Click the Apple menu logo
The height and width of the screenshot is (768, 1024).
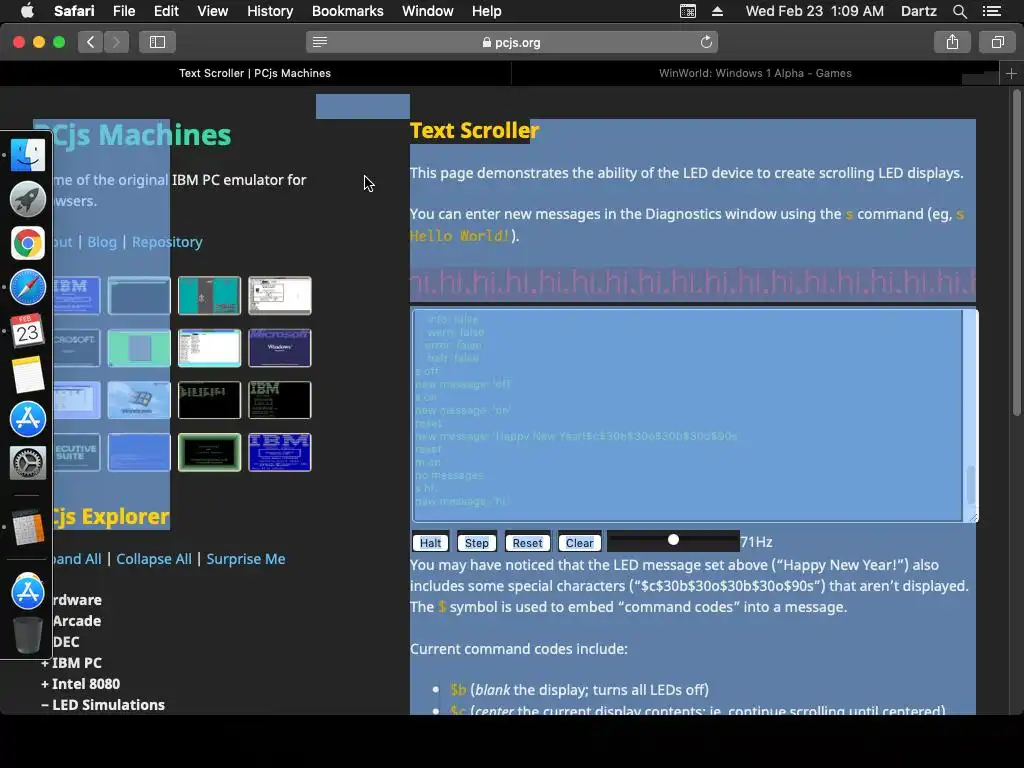[27, 11]
